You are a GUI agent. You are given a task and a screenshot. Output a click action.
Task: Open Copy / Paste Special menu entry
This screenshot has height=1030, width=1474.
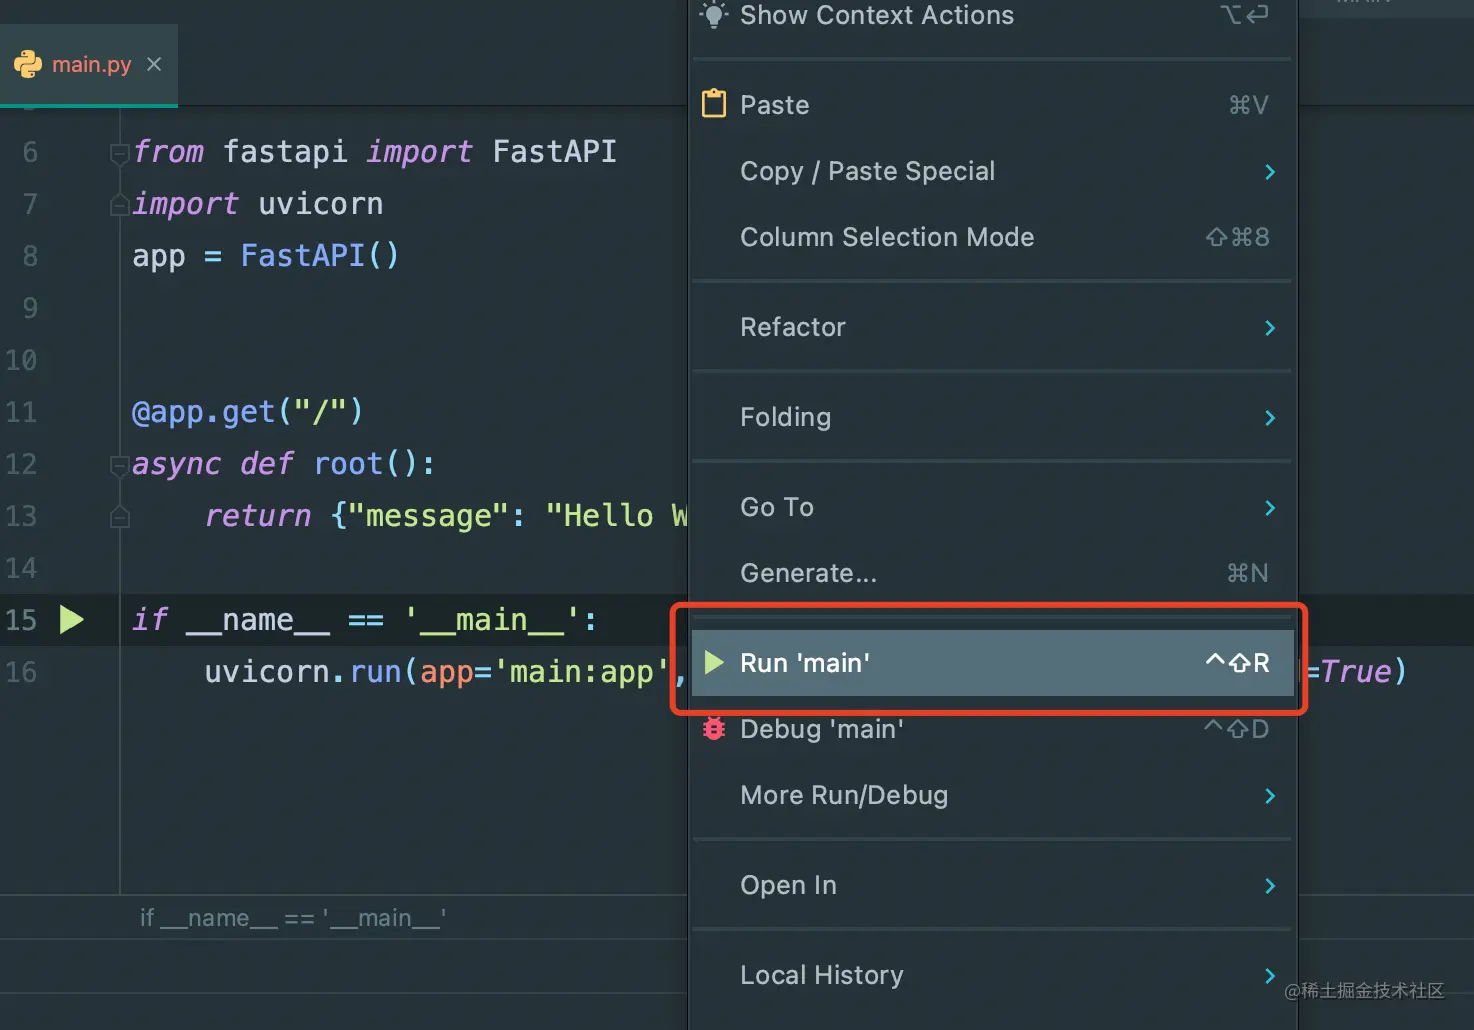click(x=992, y=171)
